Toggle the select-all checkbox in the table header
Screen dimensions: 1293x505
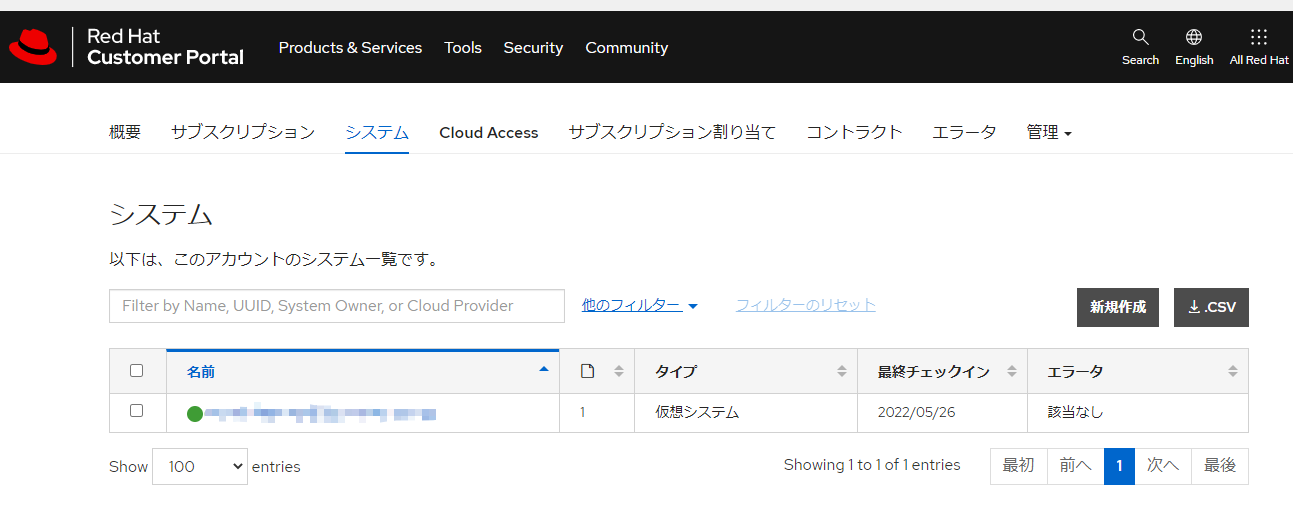(x=137, y=370)
